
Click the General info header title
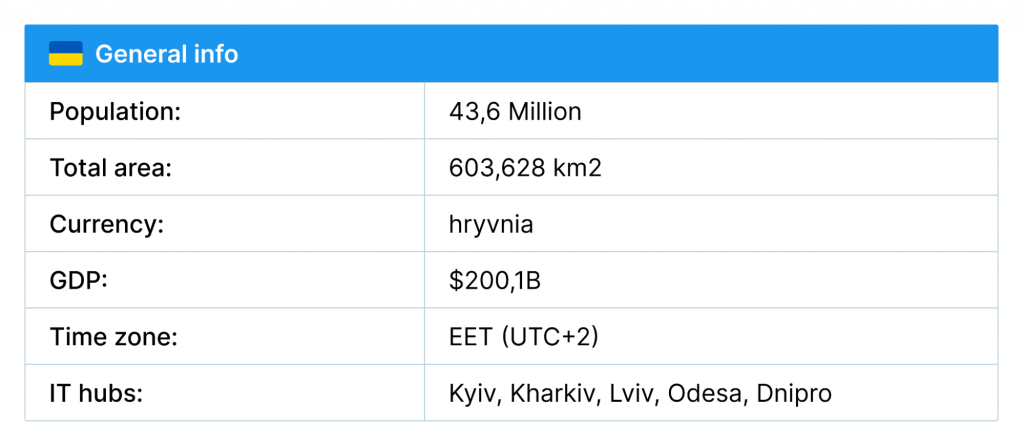pyautogui.click(x=167, y=54)
